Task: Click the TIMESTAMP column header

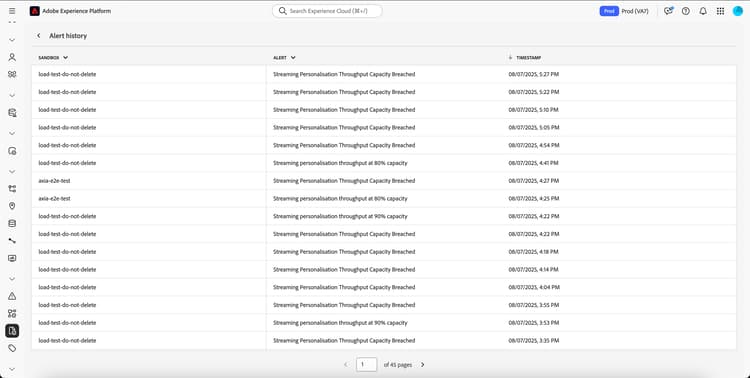Action: pyautogui.click(x=529, y=57)
